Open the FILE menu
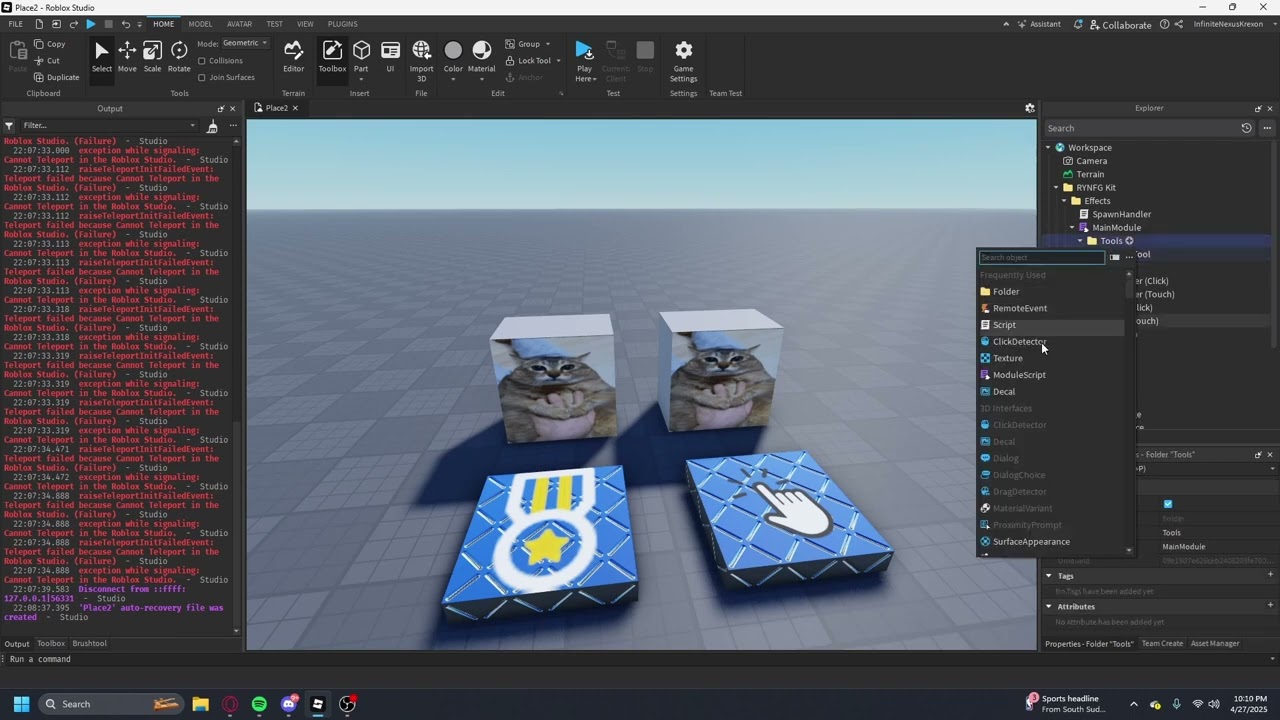Viewport: 1280px width, 720px height. (x=16, y=24)
